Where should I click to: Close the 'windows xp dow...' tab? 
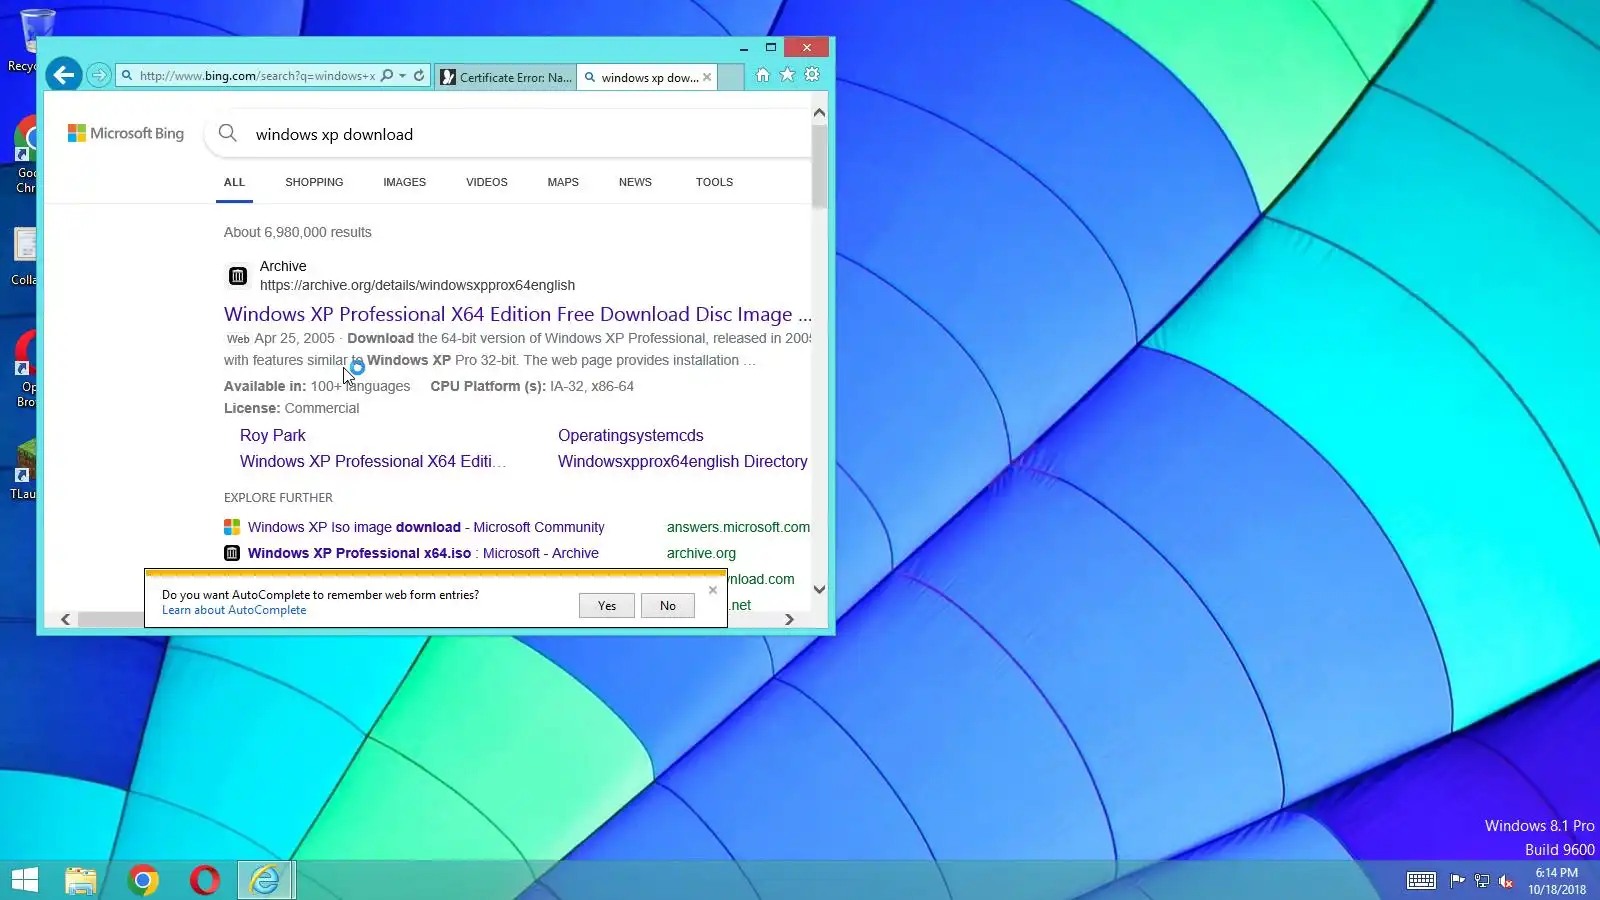tap(707, 77)
